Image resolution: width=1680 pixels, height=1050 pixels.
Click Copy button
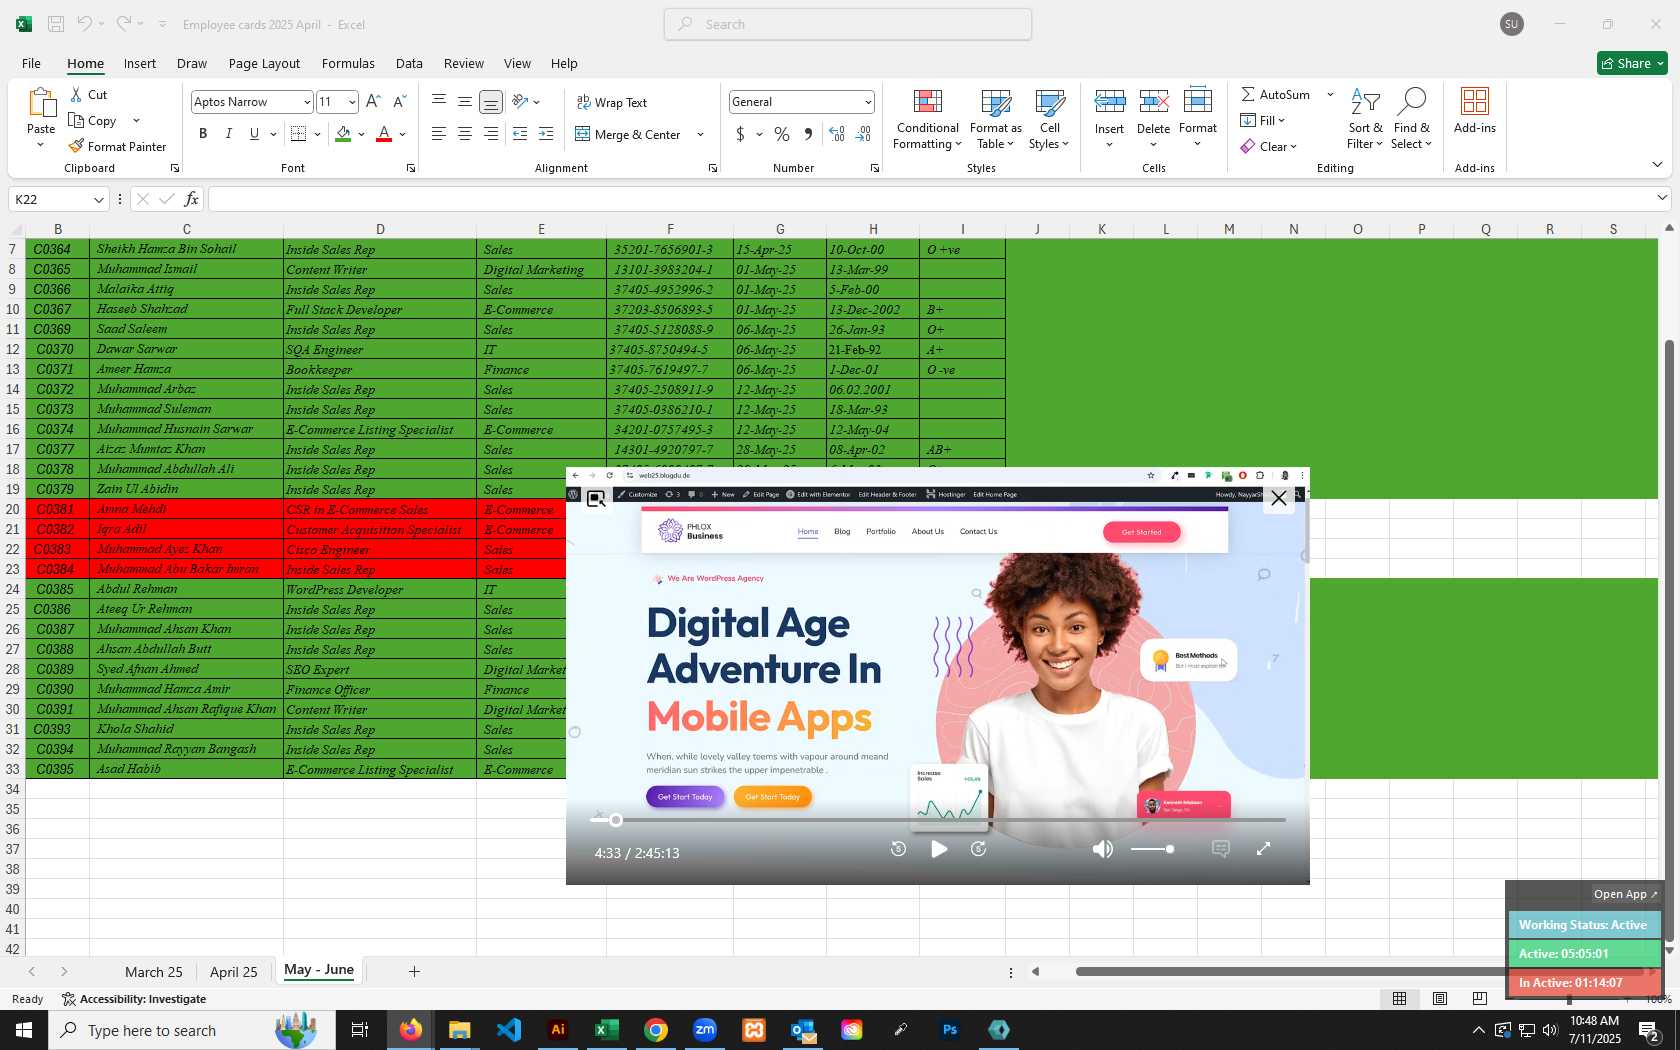click(x=93, y=120)
